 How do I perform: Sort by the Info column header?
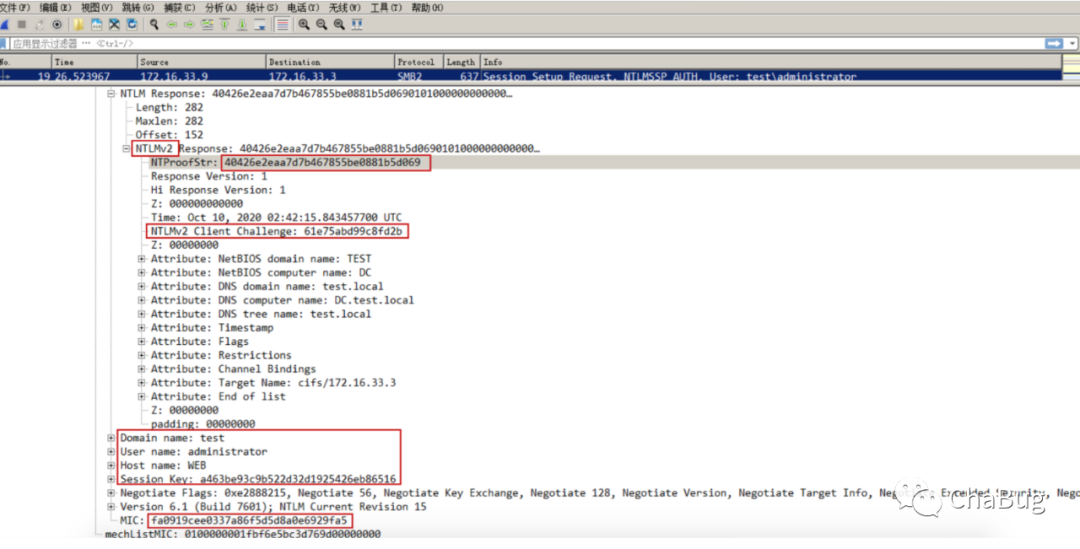pos(771,62)
